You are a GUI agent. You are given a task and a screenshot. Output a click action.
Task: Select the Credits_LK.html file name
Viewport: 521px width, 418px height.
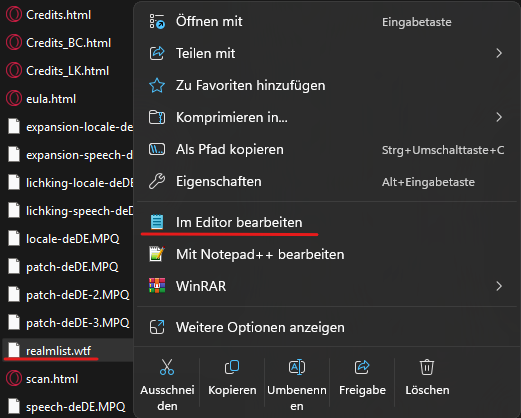[67, 71]
